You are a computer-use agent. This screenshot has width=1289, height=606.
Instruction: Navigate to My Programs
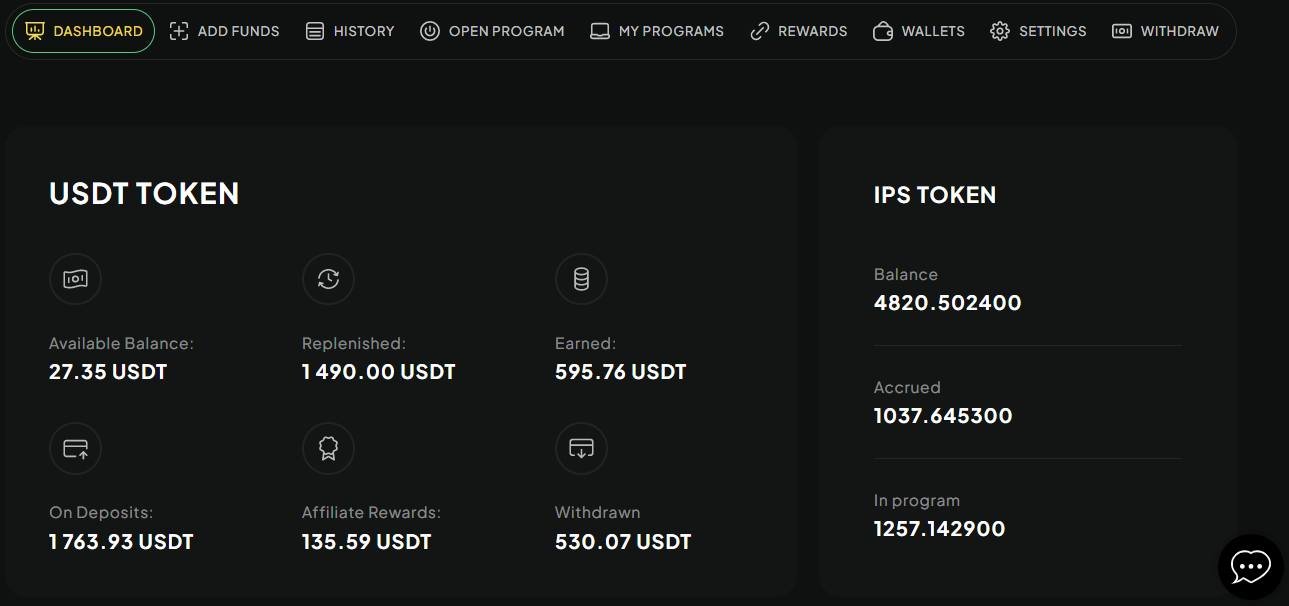coord(657,31)
